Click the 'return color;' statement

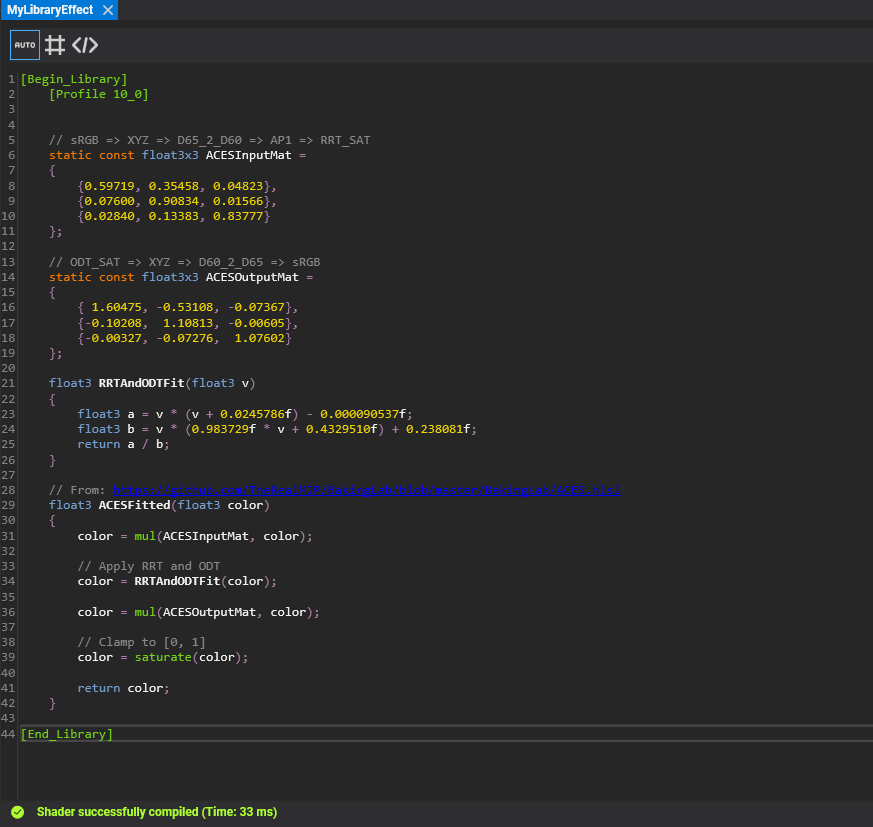(124, 688)
